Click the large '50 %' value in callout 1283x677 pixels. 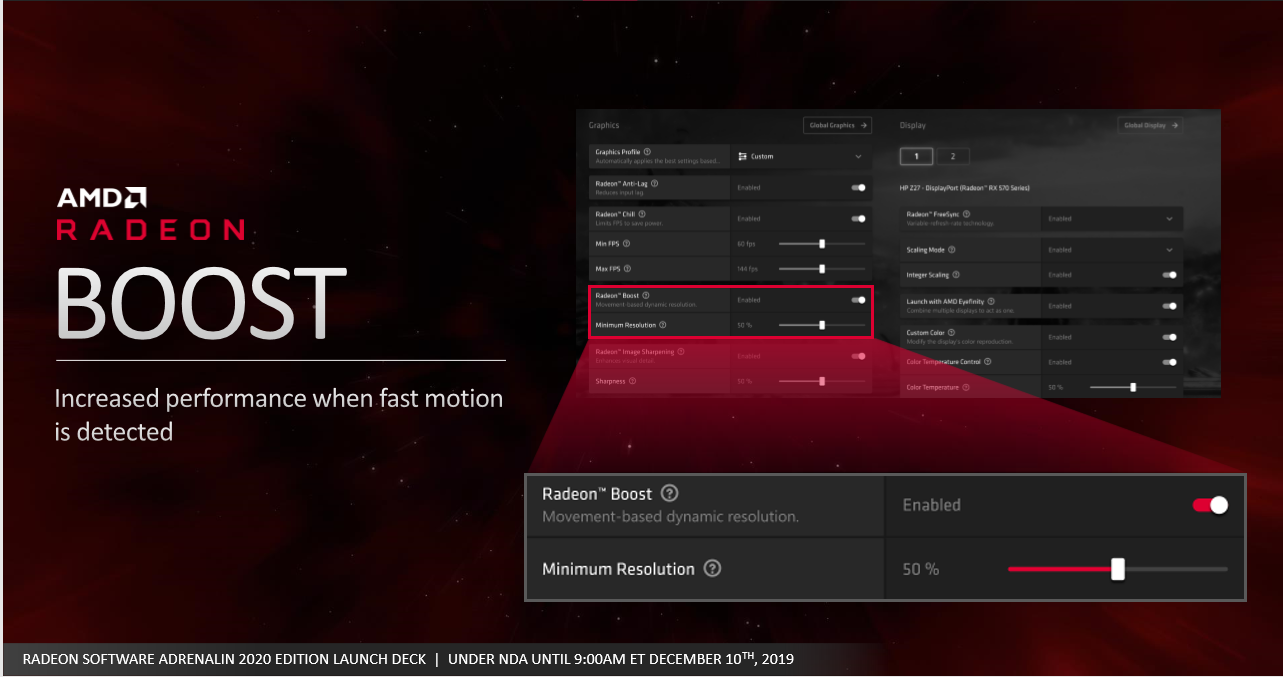coord(921,569)
